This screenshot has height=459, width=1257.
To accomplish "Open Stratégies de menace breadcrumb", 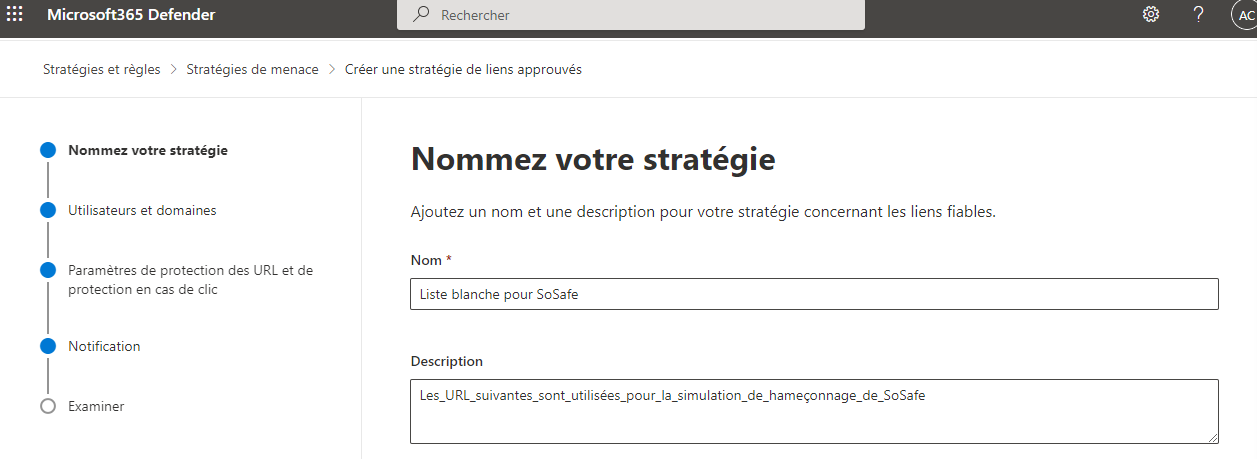I will pos(252,69).
